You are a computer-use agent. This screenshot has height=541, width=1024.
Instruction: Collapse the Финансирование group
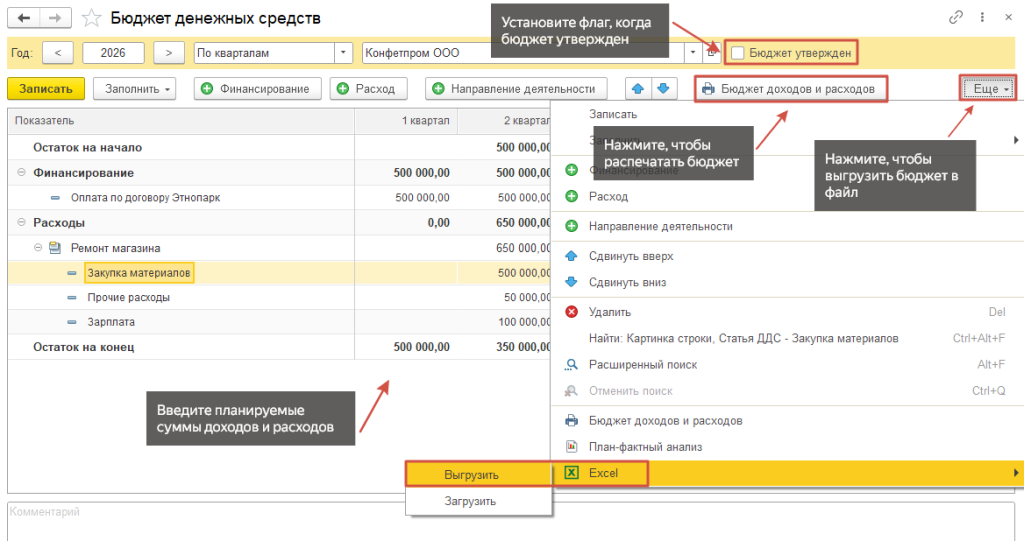coord(22,172)
